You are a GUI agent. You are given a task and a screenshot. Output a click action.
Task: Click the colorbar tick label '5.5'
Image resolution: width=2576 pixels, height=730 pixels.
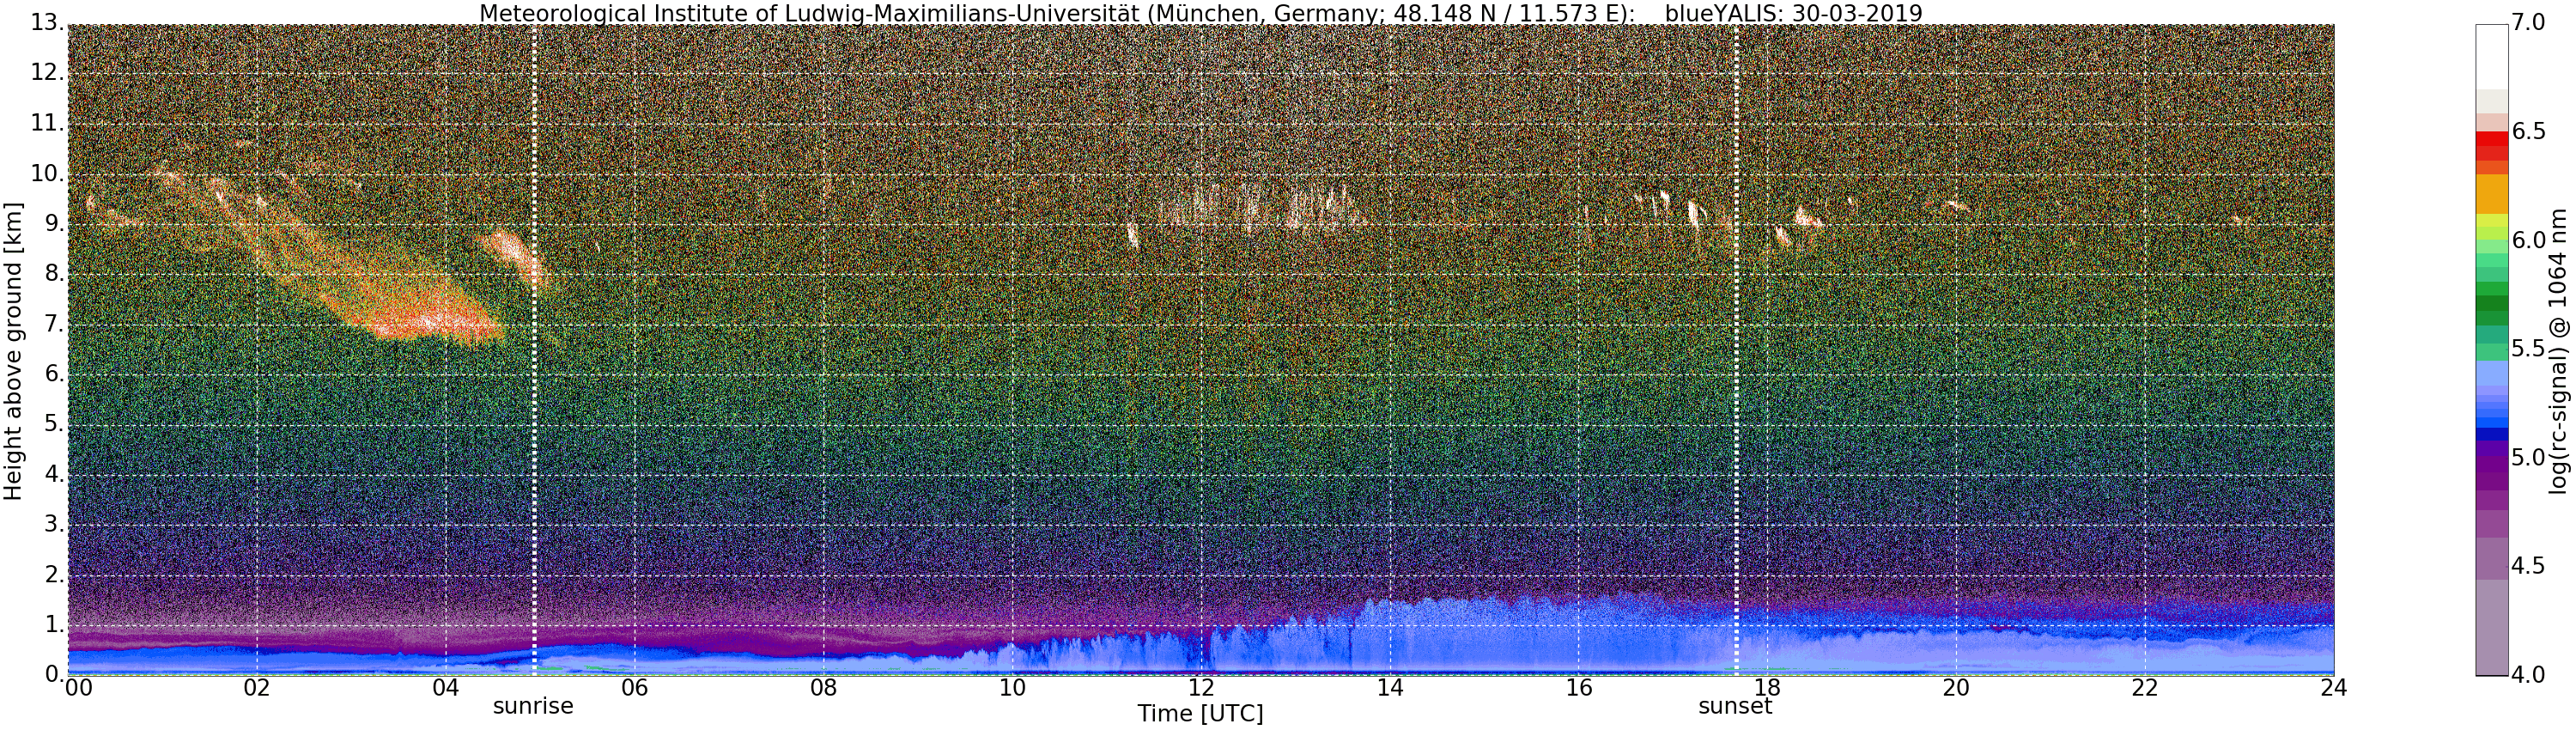click(x=2527, y=349)
